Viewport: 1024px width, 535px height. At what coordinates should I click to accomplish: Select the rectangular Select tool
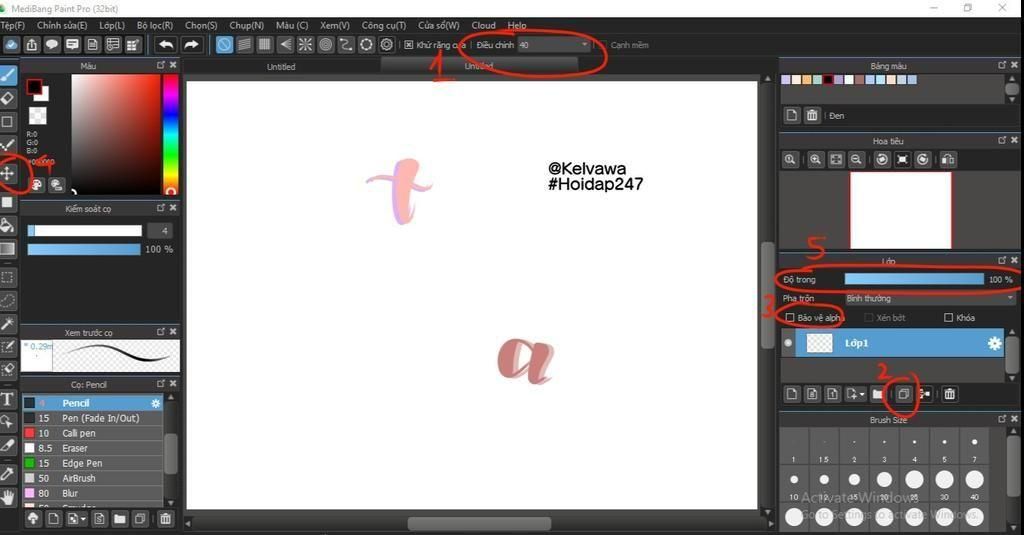point(8,277)
